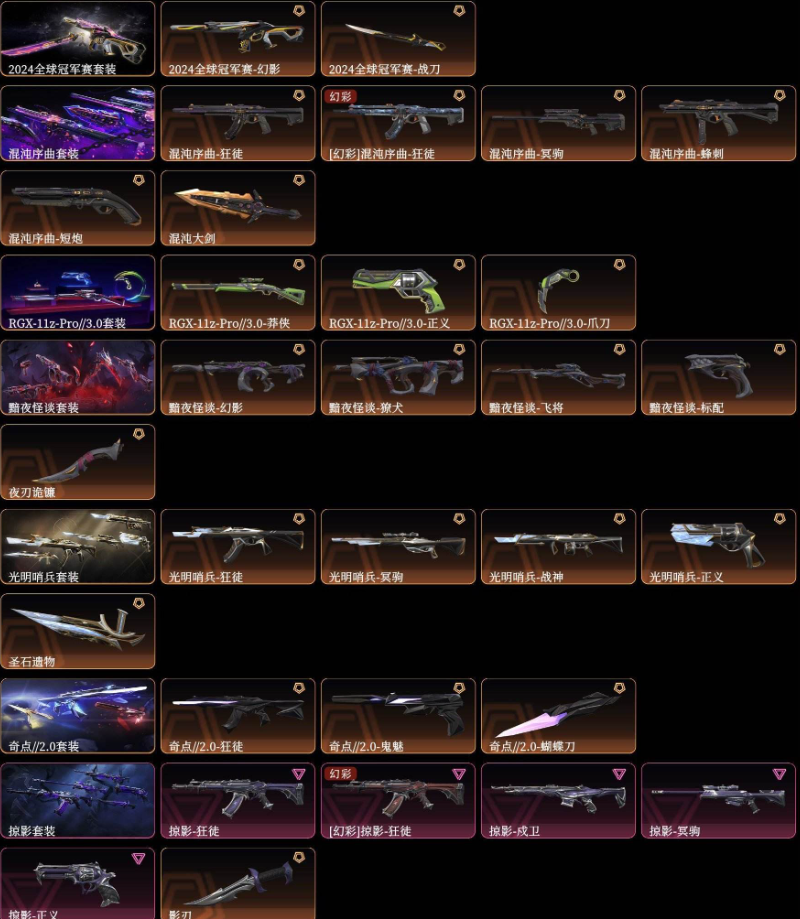
Task: Click the gold tier badge on RGX-11z-Pro//3.0-爪刀
Action: pyautogui.click(x=619, y=265)
